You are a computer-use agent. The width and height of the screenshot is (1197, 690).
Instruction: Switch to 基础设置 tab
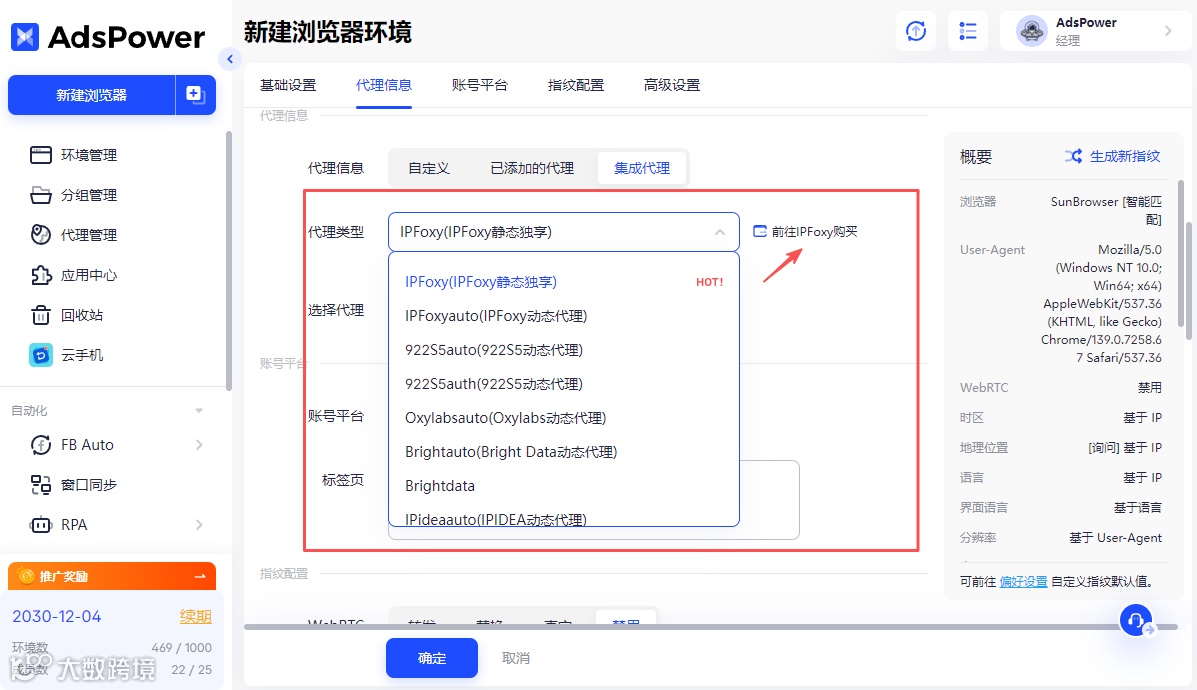(288, 85)
